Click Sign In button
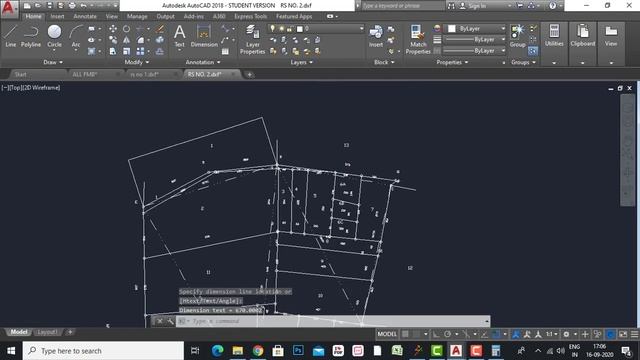The image size is (640, 360). [473, 6]
